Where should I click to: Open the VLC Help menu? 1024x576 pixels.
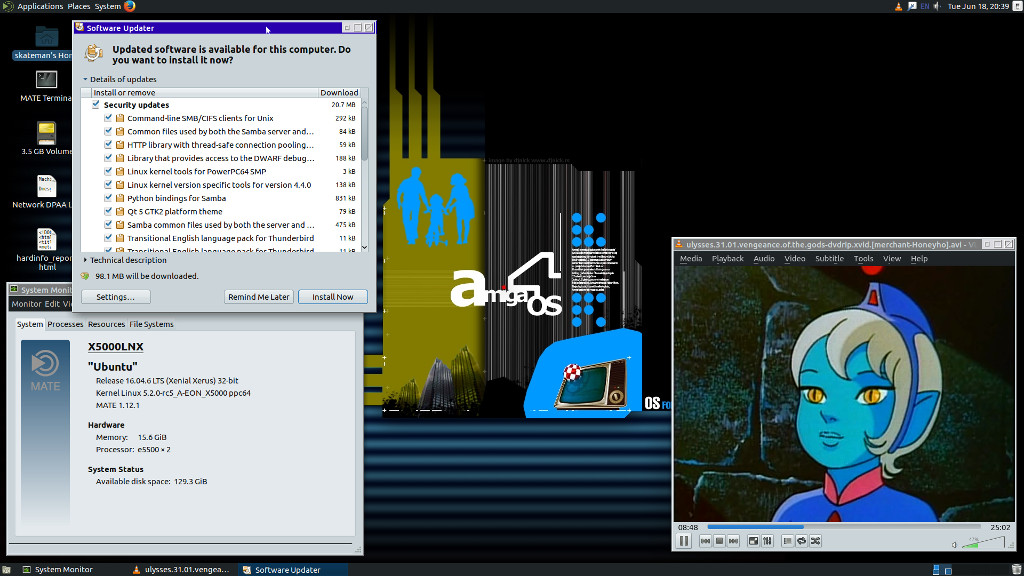[x=919, y=259]
